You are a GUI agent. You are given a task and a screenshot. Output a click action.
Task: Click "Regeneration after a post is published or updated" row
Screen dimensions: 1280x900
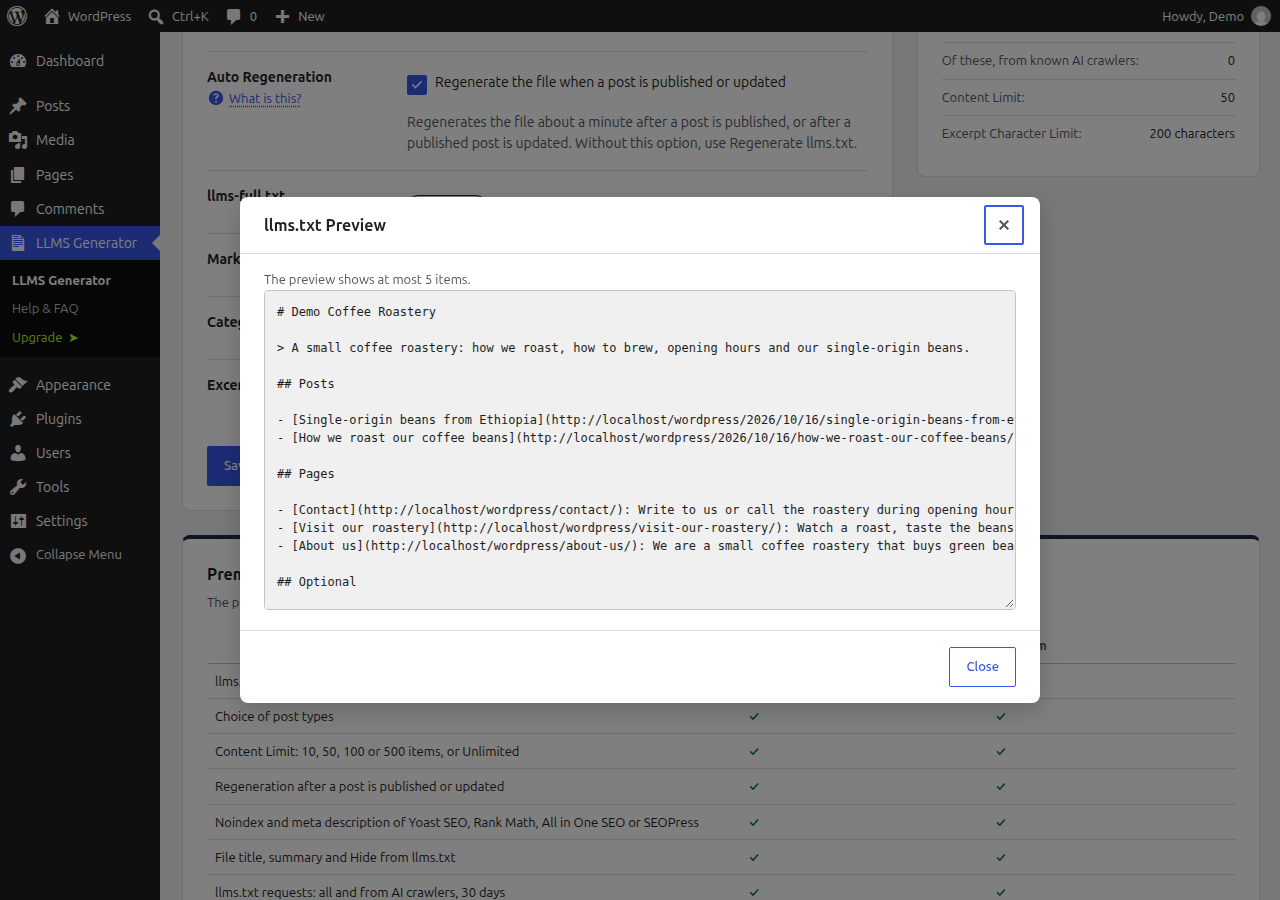[359, 786]
